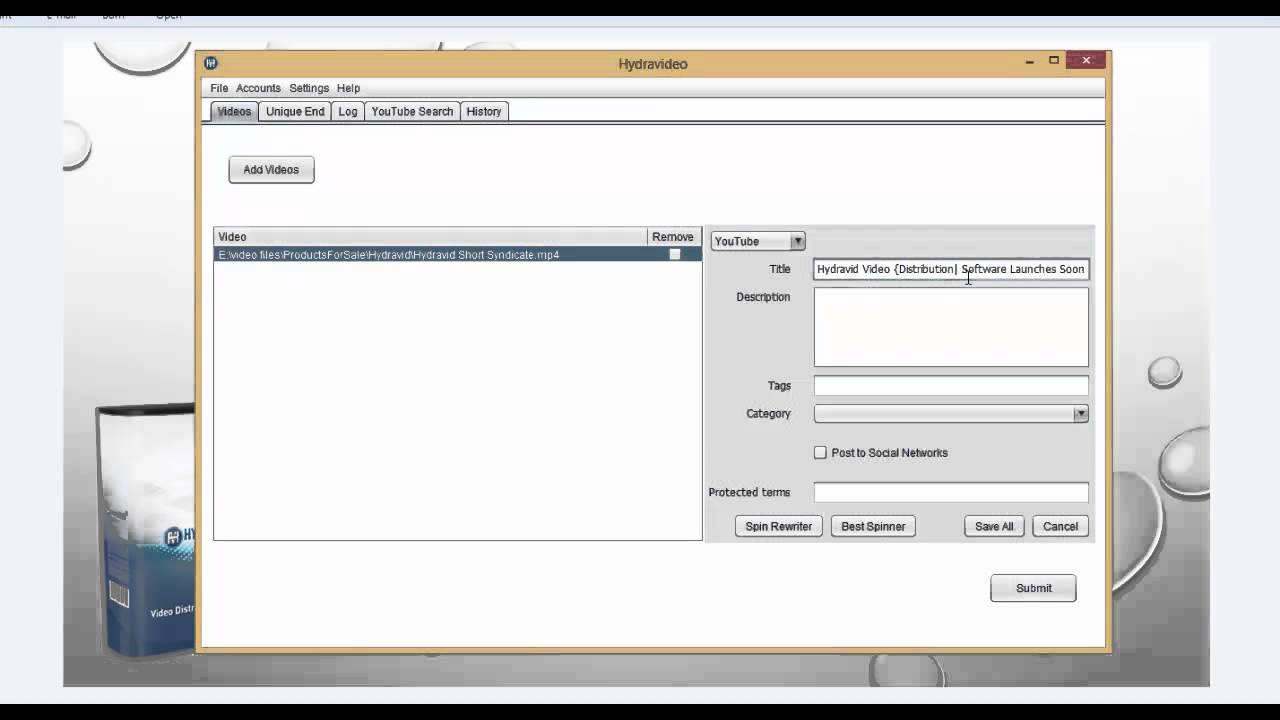The image size is (1280, 720).
Task: Click the Spin Rewriter button
Action: coord(779,527)
